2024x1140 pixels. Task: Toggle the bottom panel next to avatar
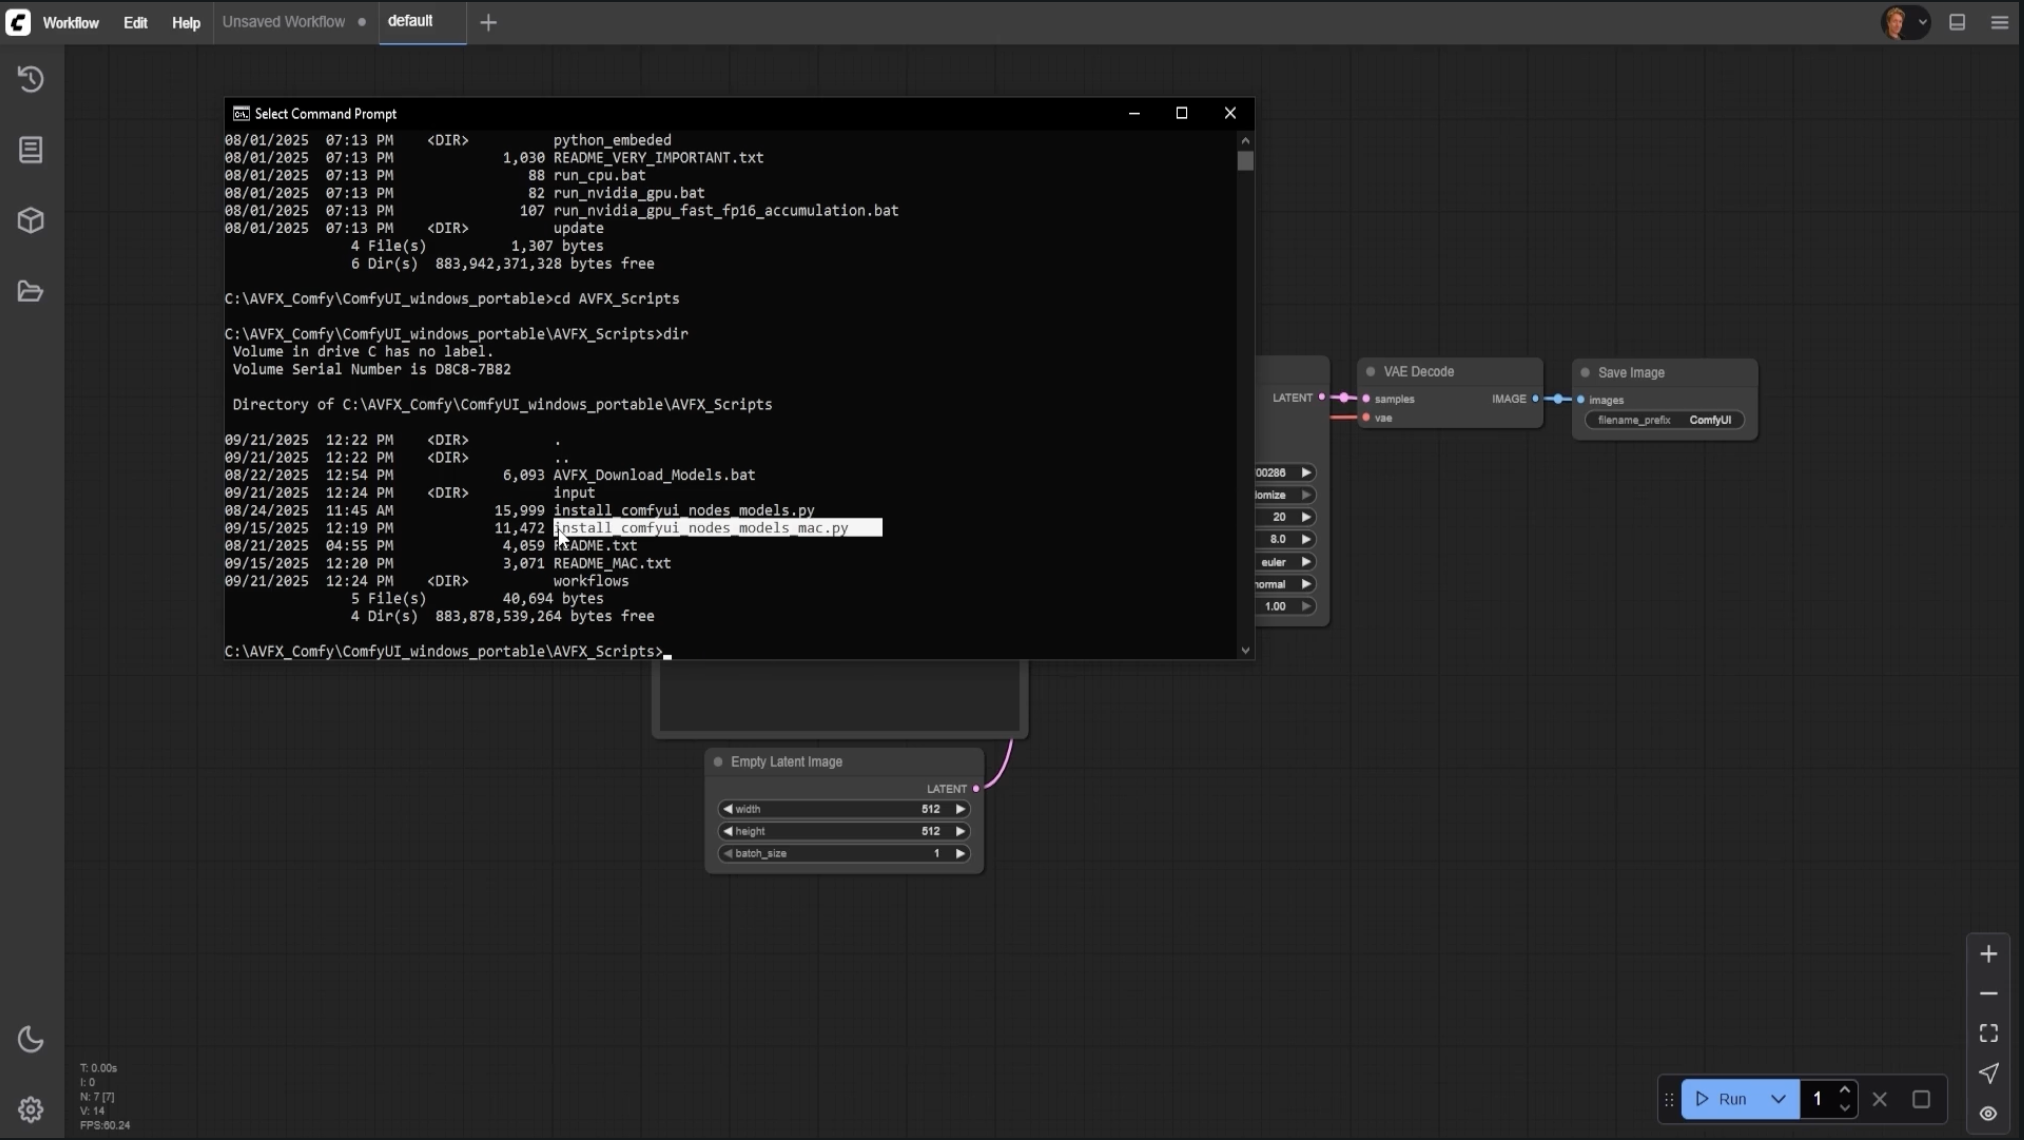pyautogui.click(x=1957, y=22)
